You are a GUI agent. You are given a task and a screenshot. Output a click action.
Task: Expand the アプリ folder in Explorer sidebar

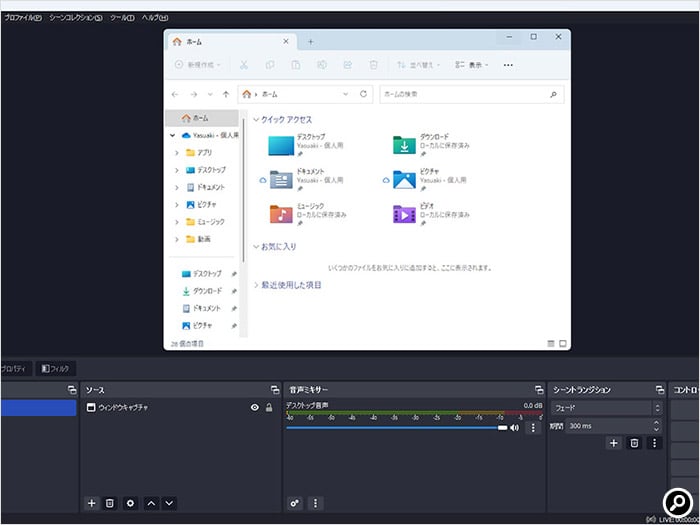(177, 153)
